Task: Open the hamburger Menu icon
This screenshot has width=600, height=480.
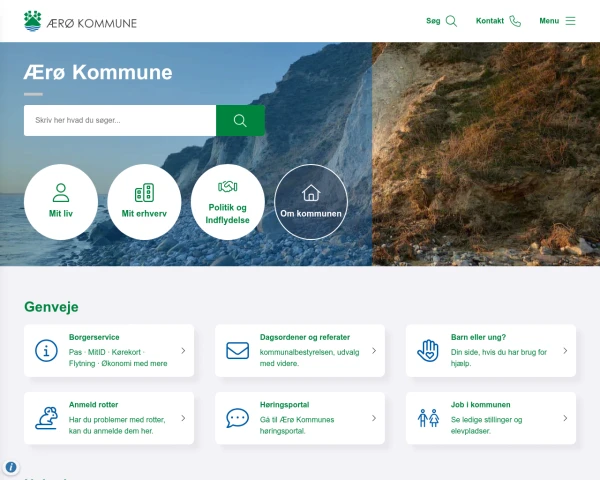Action: [571, 21]
